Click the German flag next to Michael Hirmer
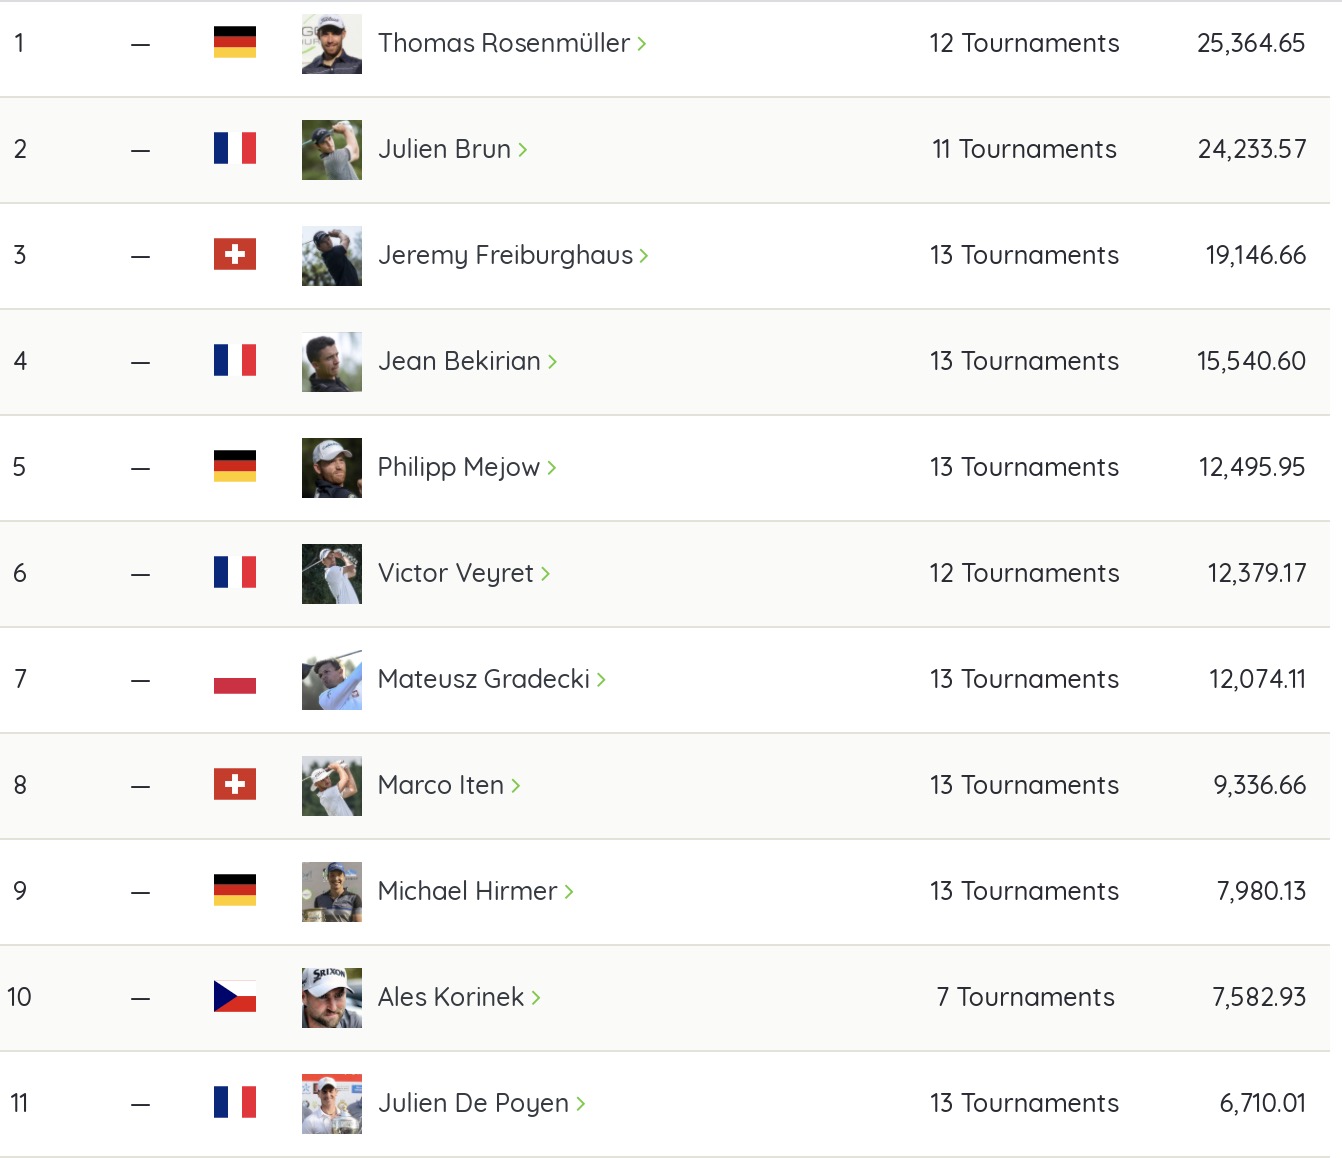 [x=235, y=890]
